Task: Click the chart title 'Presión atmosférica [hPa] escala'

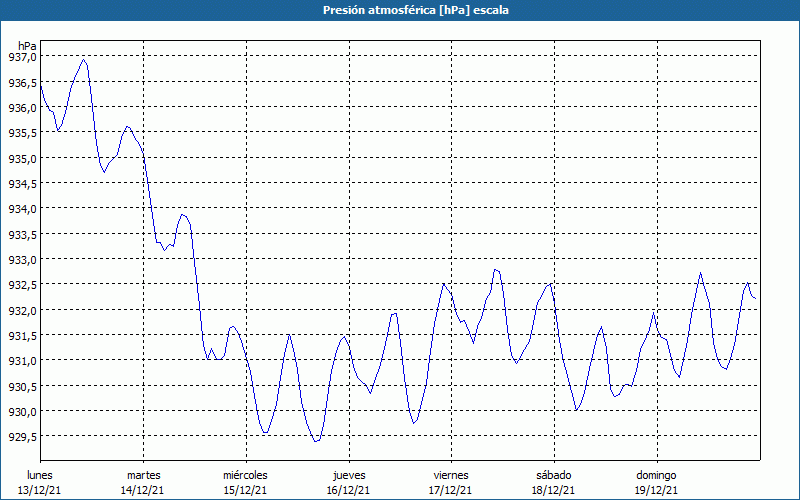Action: pyautogui.click(x=416, y=10)
